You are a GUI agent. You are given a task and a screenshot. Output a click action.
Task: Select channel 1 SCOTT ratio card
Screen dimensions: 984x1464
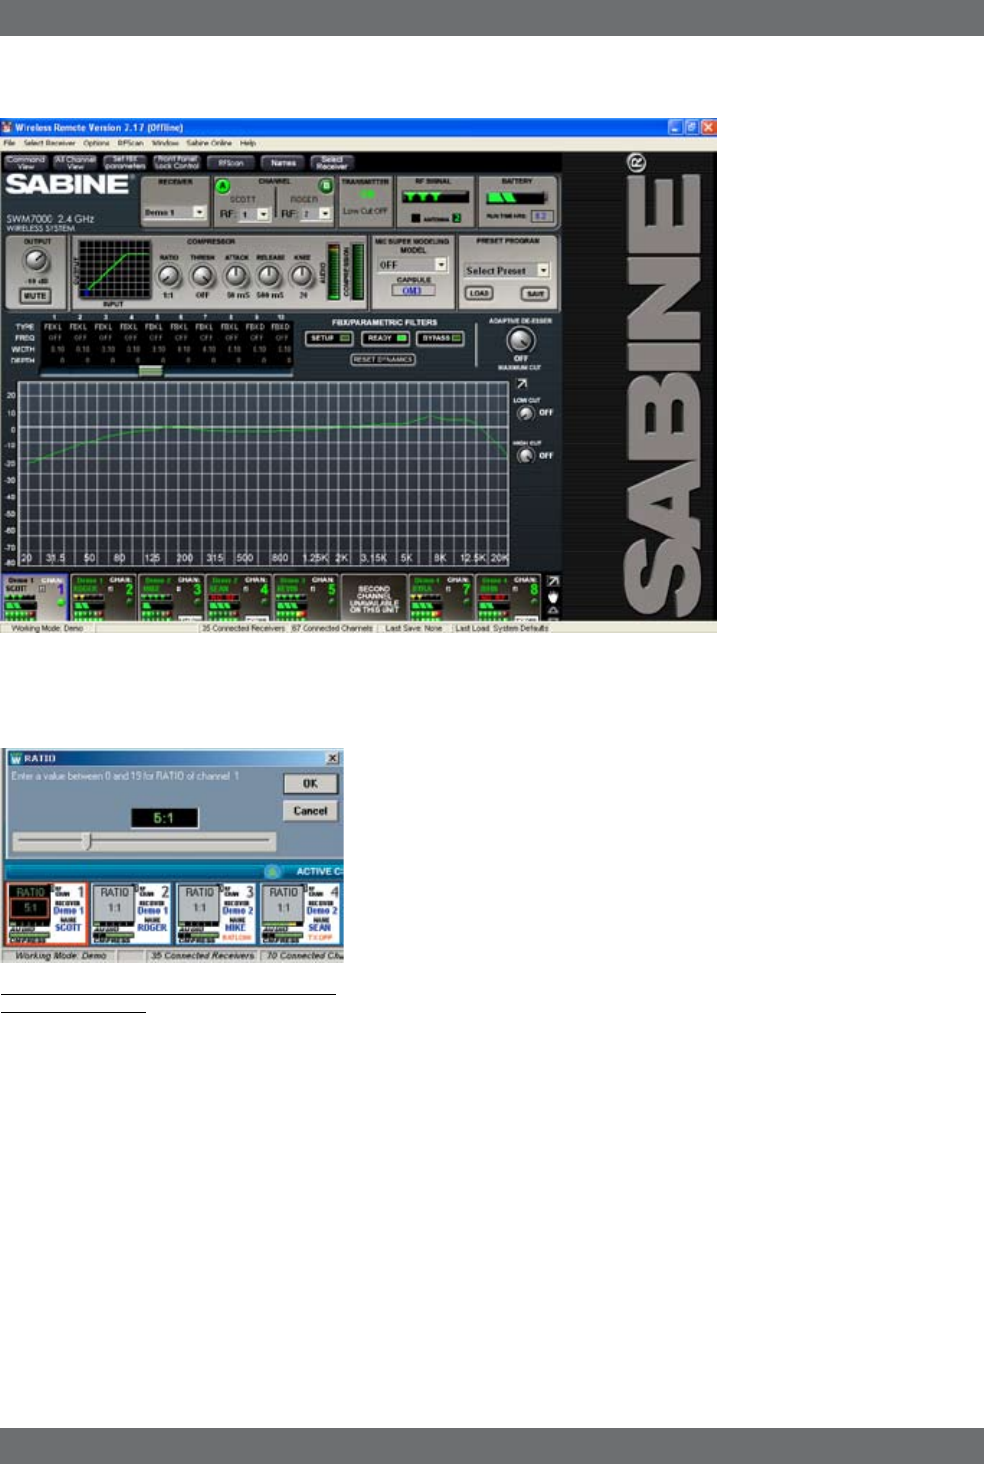pyautogui.click(x=47, y=913)
